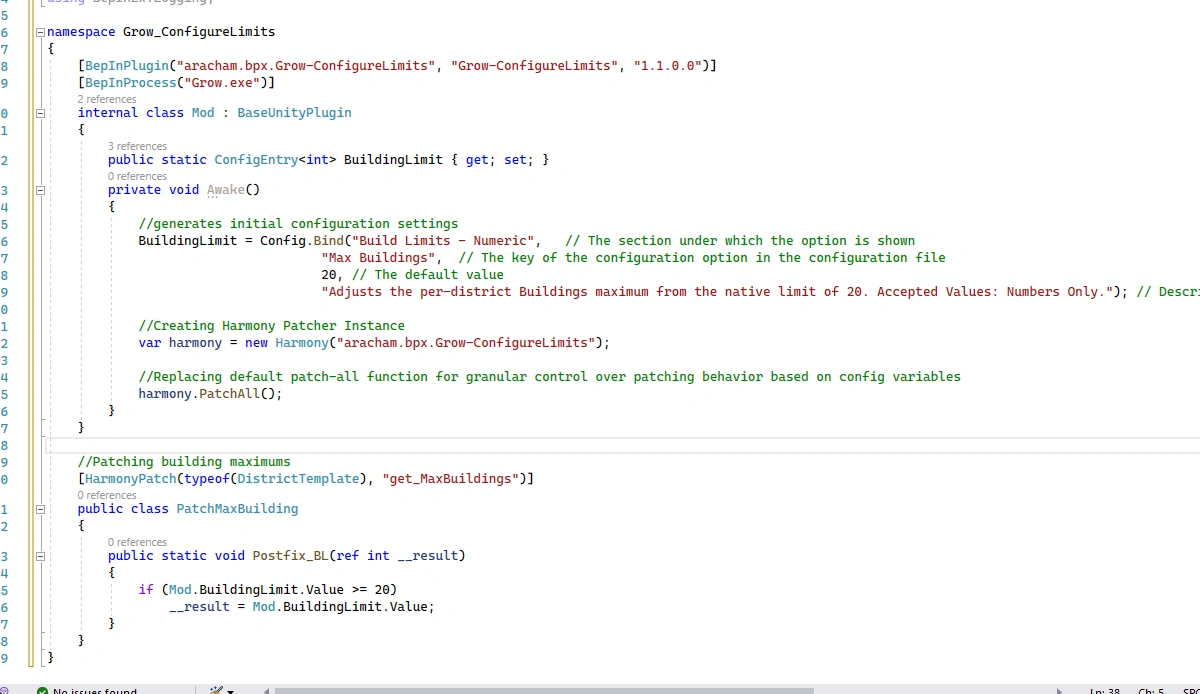Click the 'BepInPlugin' attribute name
This screenshot has width=1200, height=694.
click(127, 66)
